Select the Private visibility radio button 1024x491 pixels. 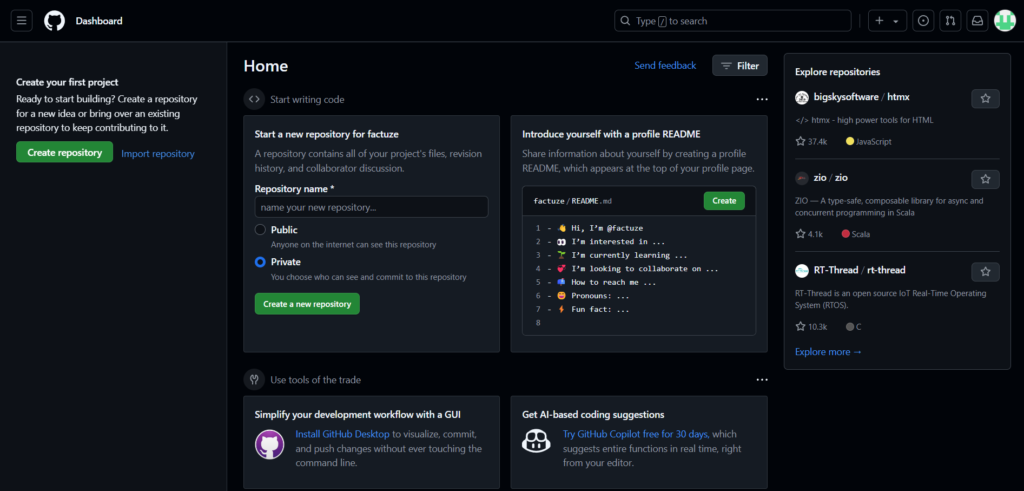pyautogui.click(x=260, y=262)
